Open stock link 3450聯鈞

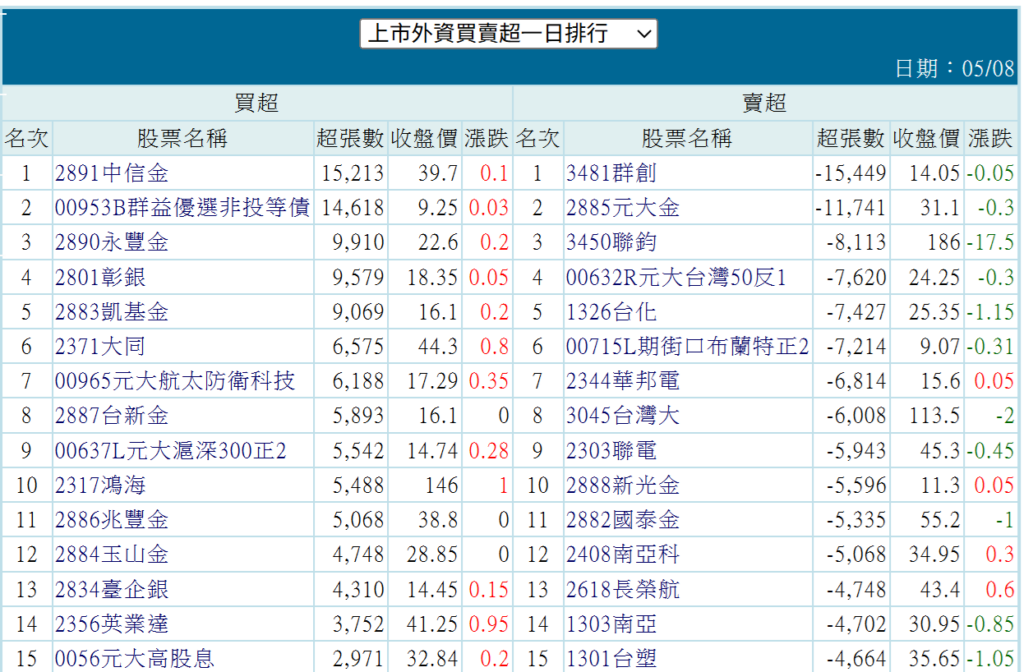click(611, 242)
